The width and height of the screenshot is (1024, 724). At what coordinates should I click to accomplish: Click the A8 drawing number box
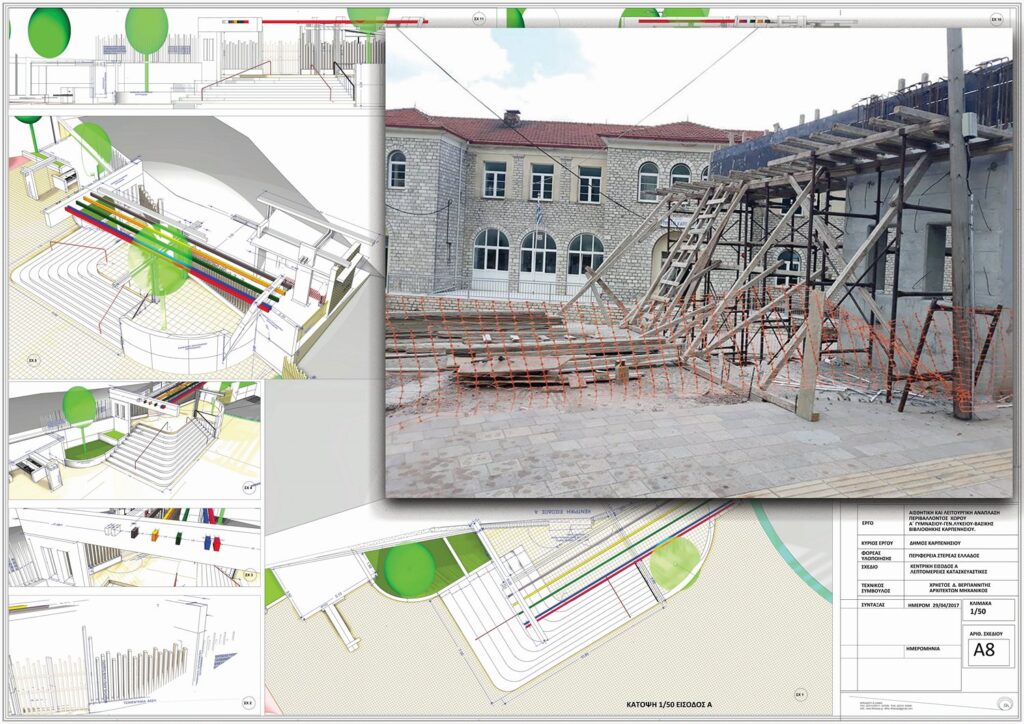point(985,652)
